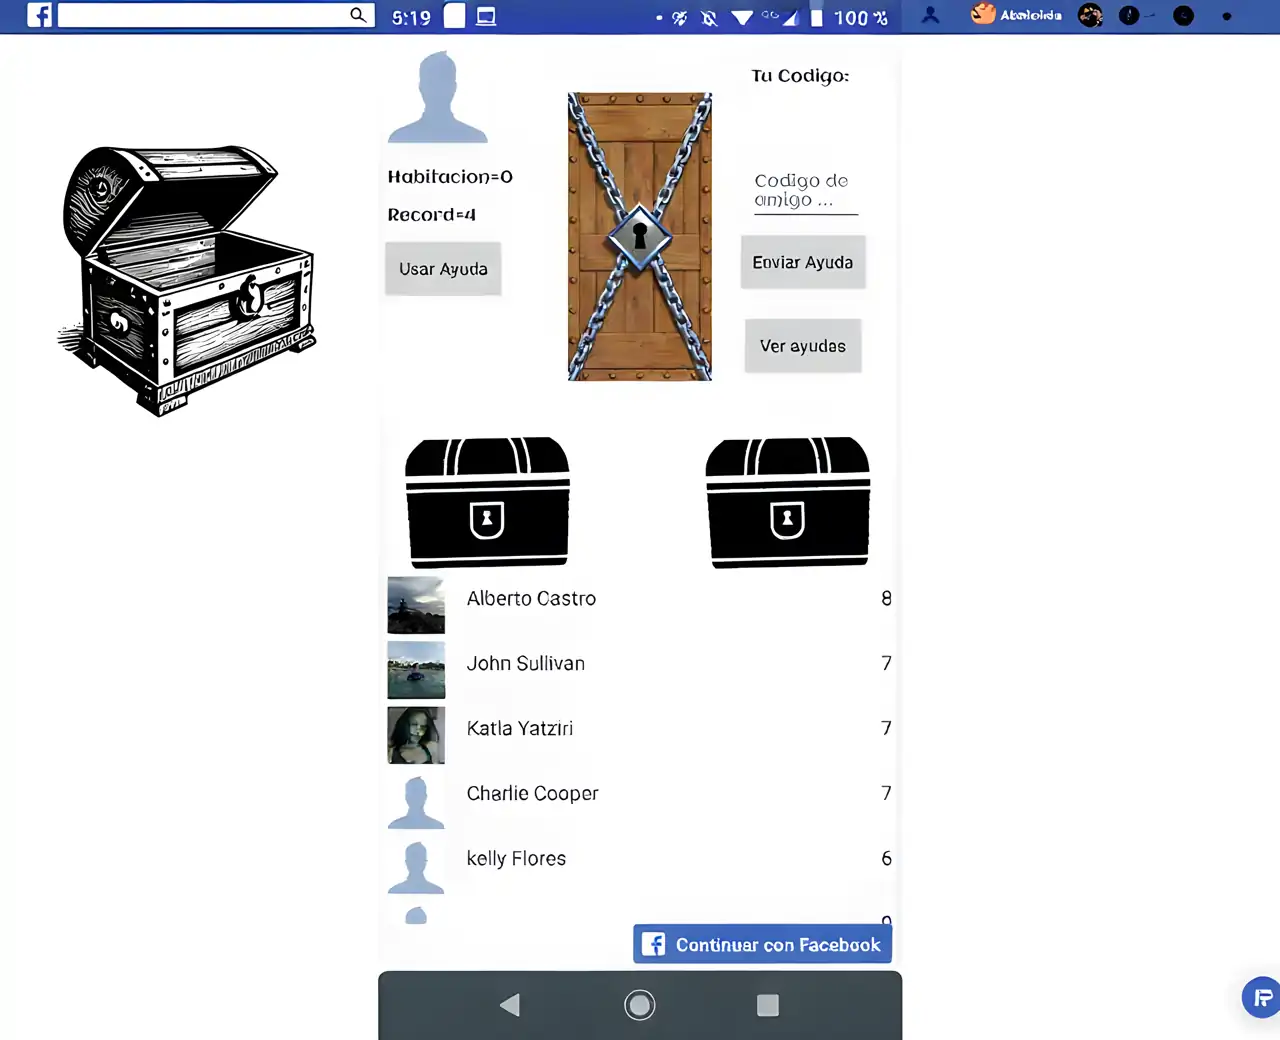The width and height of the screenshot is (1280, 1040).
Task: Click the blue floating icon at bottom right
Action: click(x=1262, y=997)
